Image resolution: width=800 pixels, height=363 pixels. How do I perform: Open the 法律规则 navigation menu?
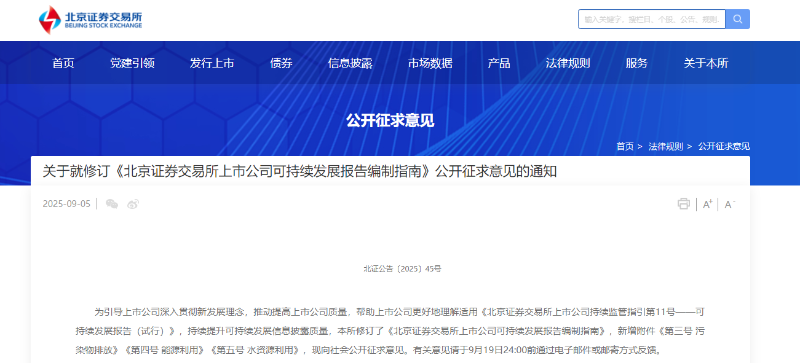point(568,63)
